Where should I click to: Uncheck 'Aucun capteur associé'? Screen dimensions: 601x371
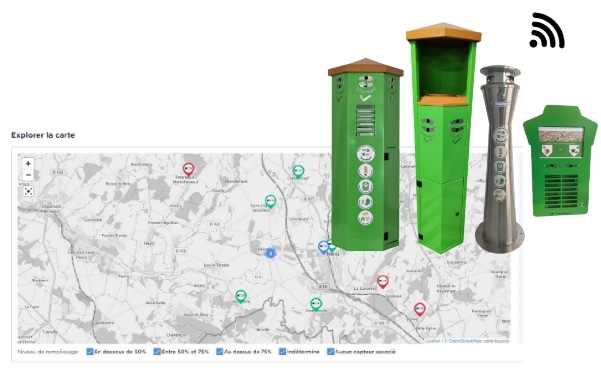(330, 351)
